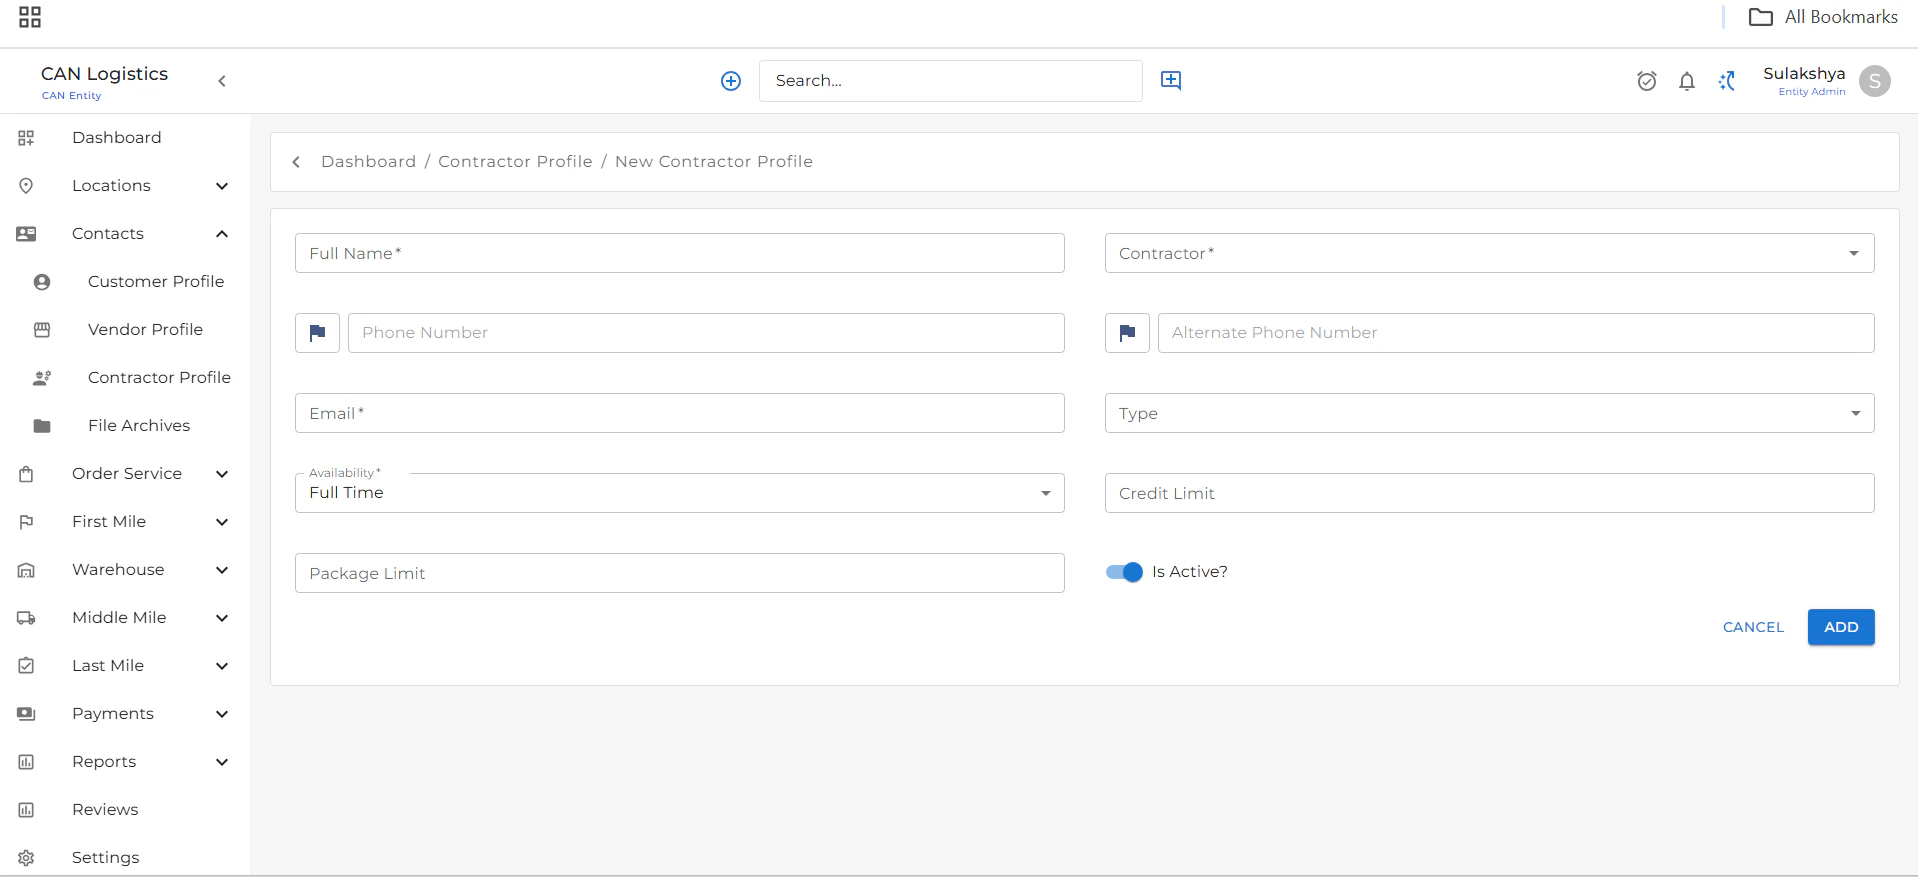The width and height of the screenshot is (1918, 877).
Task: Open the Contractor dropdown
Action: (1489, 253)
